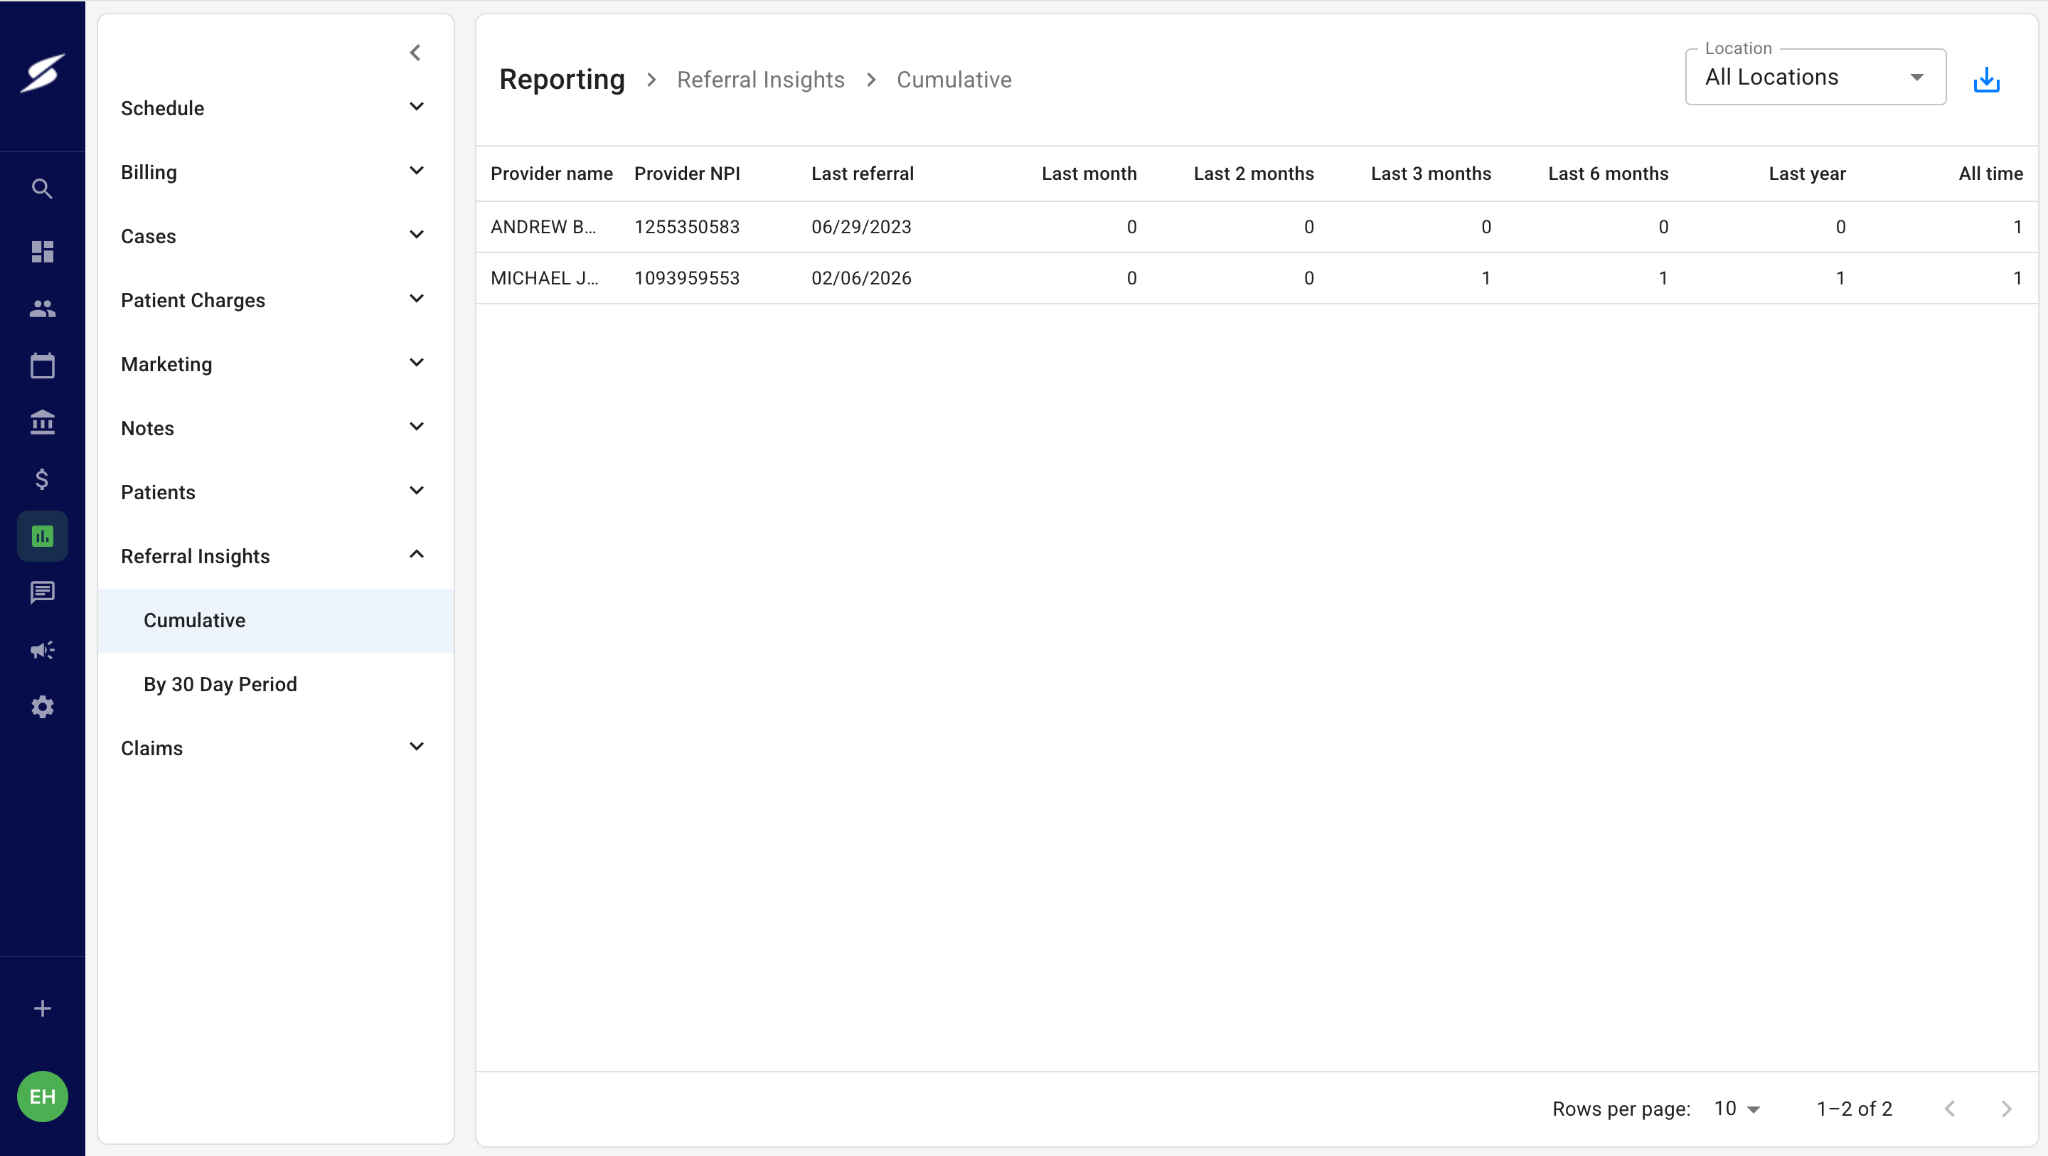
Task: Open the bank institution icon
Action: (42, 422)
